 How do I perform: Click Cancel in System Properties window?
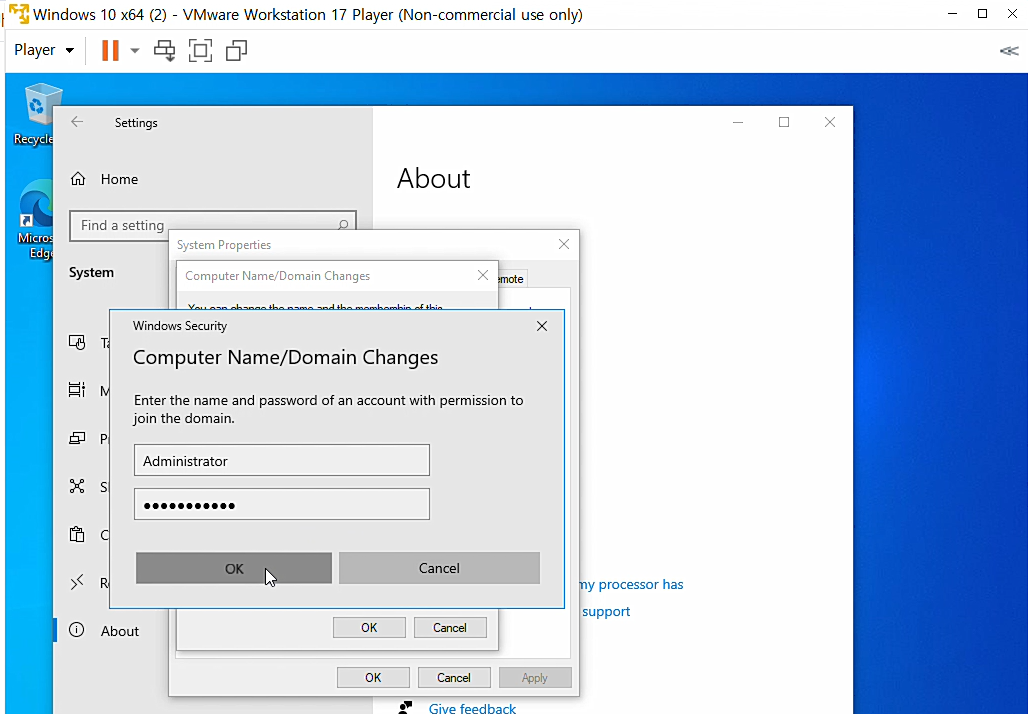[454, 677]
